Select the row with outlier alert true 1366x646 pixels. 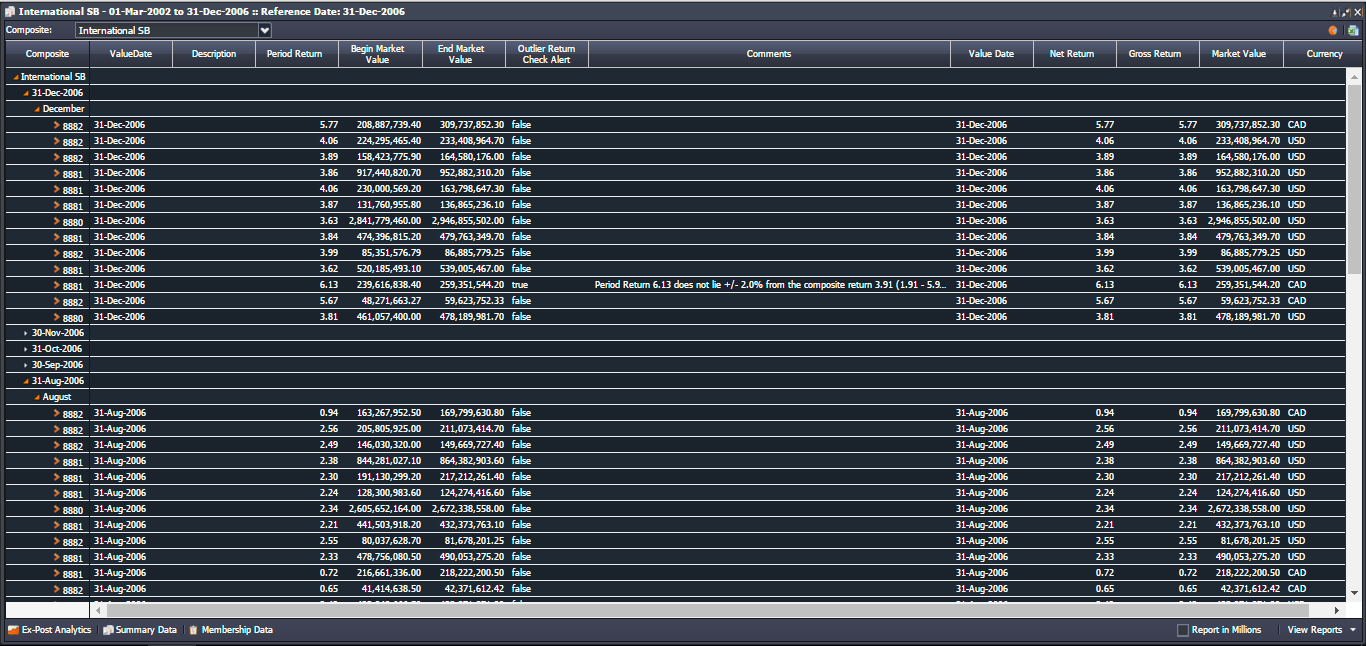[x=520, y=285]
